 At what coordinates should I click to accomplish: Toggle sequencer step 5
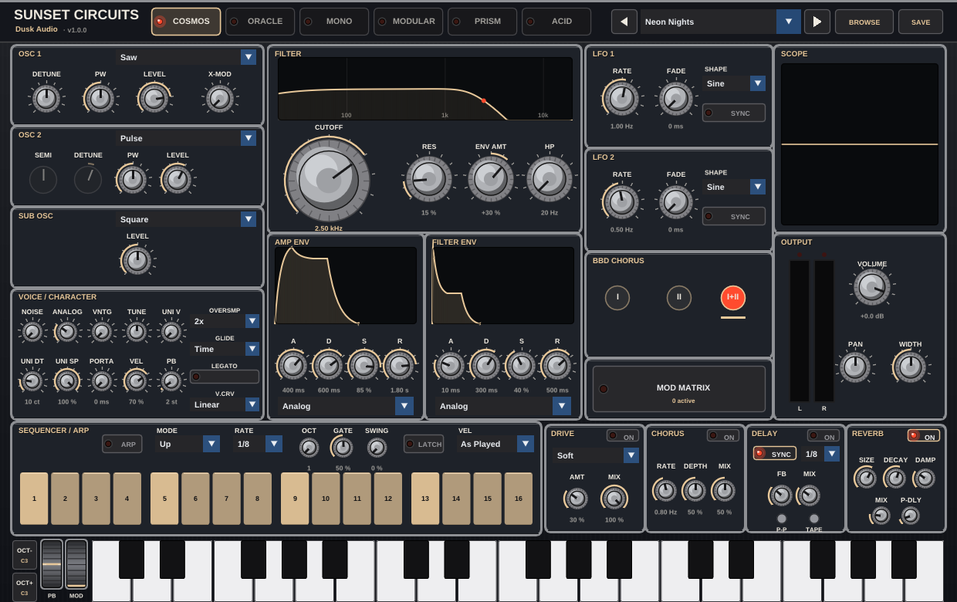click(x=164, y=499)
